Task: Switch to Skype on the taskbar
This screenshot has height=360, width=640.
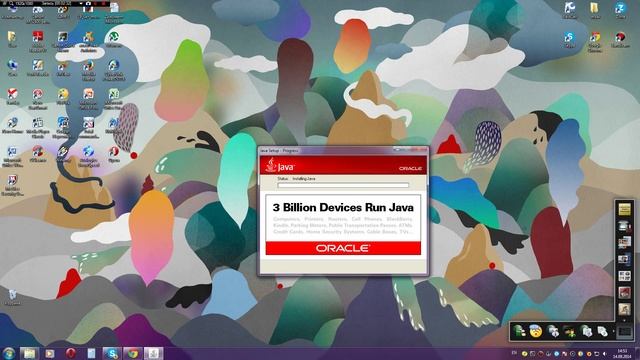Action: coord(111,353)
